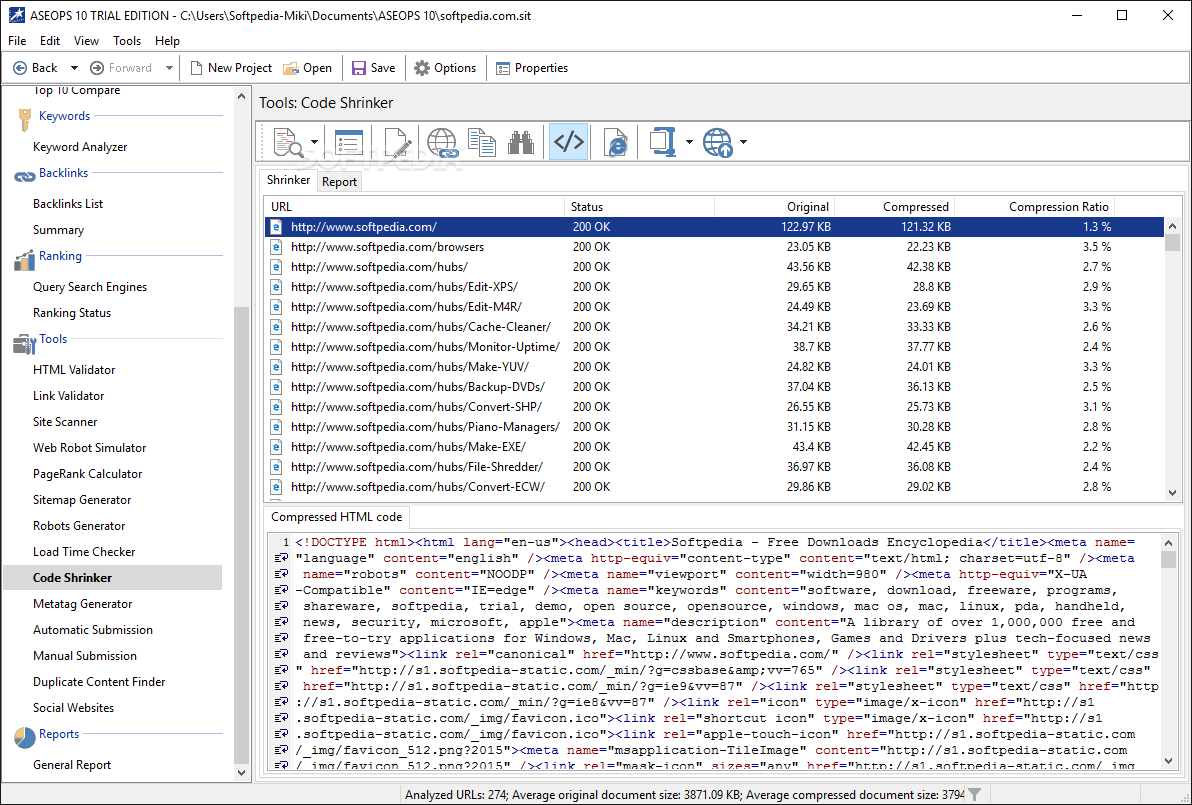
Task: Click the globe upload icon
Action: tap(717, 142)
